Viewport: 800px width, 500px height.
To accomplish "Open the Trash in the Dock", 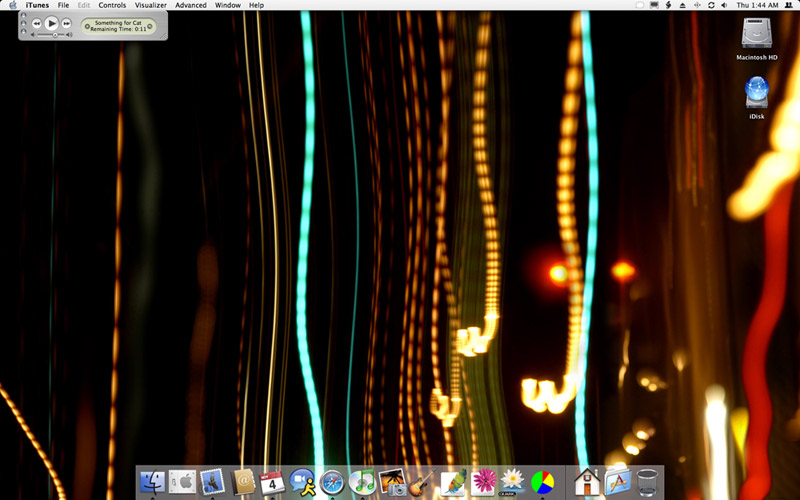I will (647, 482).
